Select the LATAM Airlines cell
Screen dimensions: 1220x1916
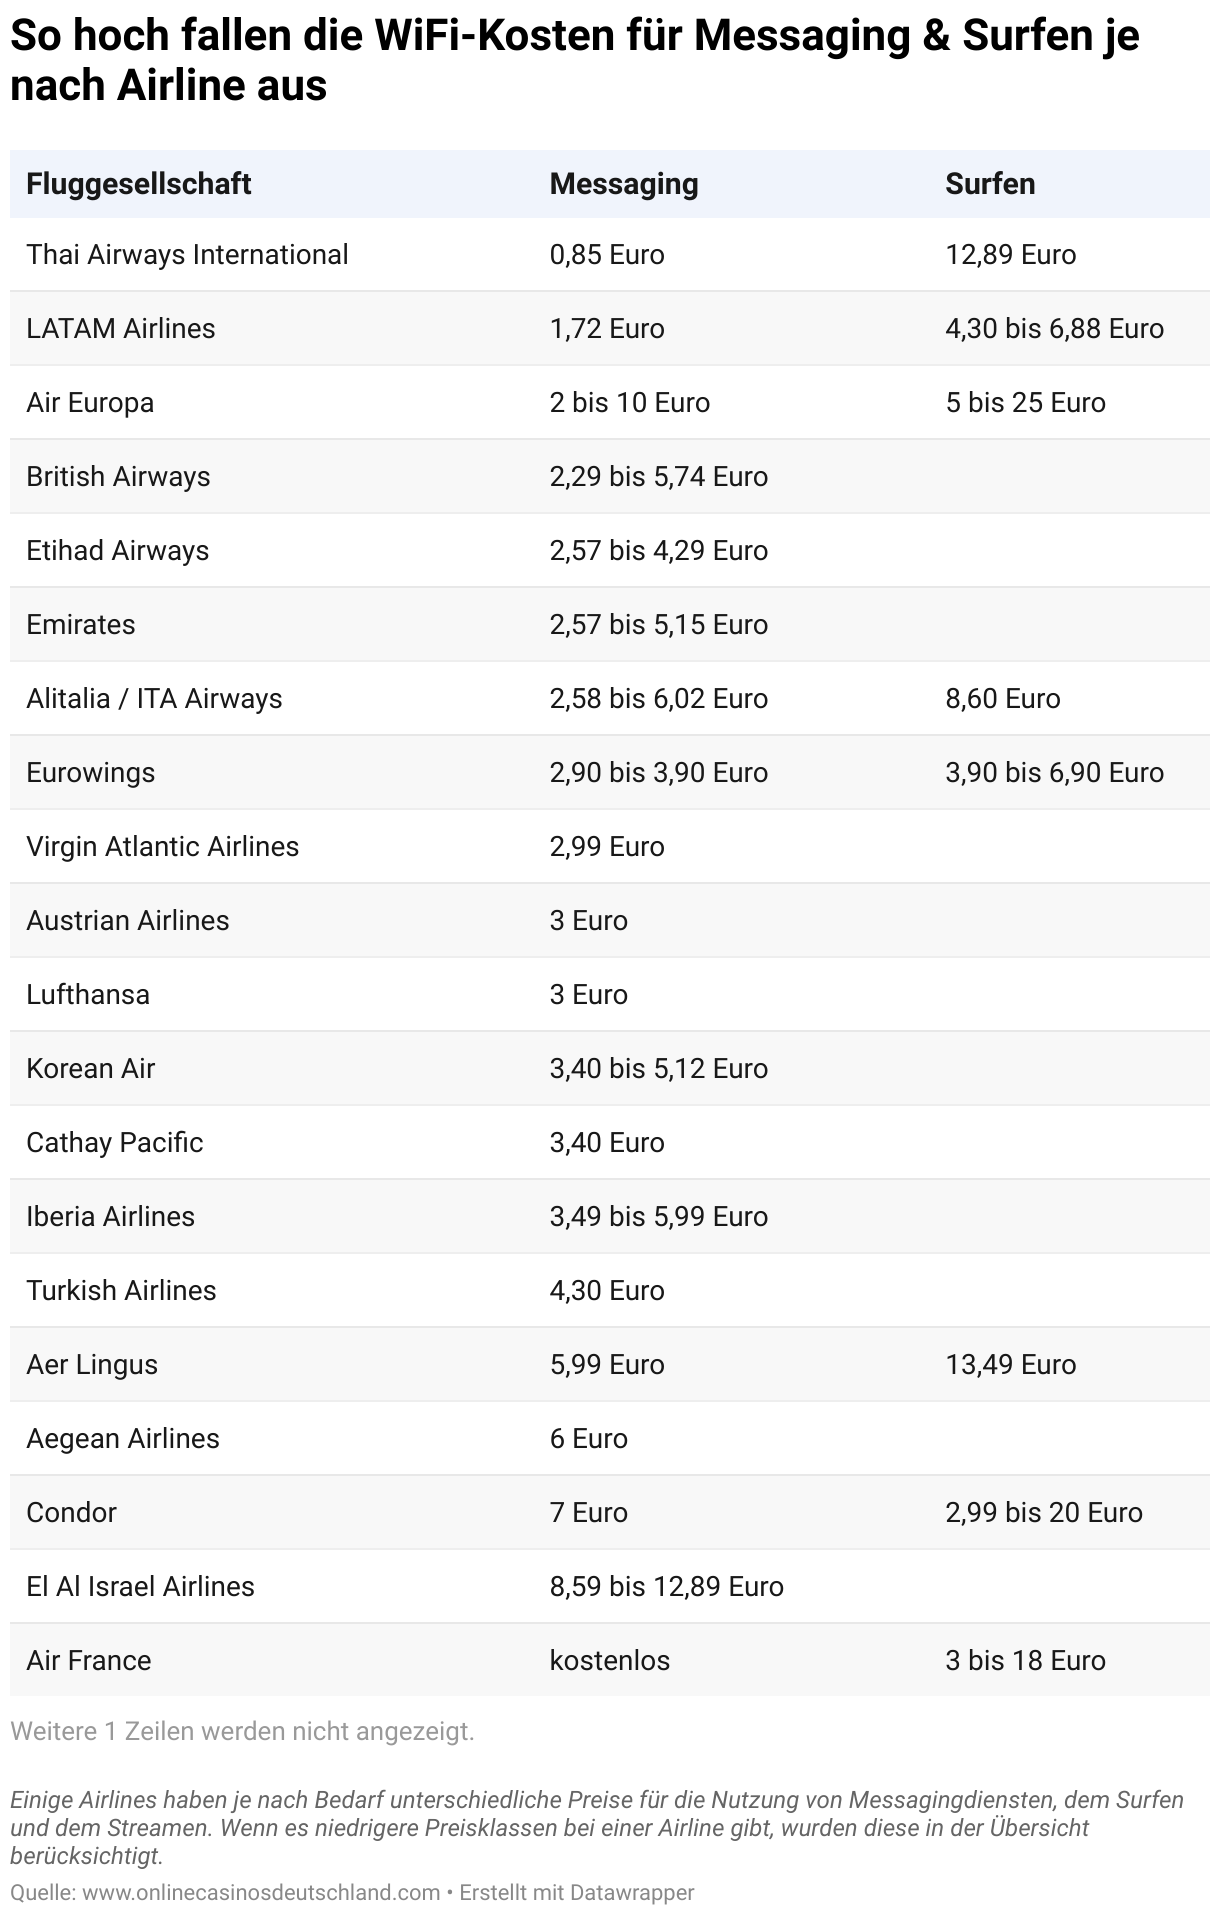(x=121, y=329)
